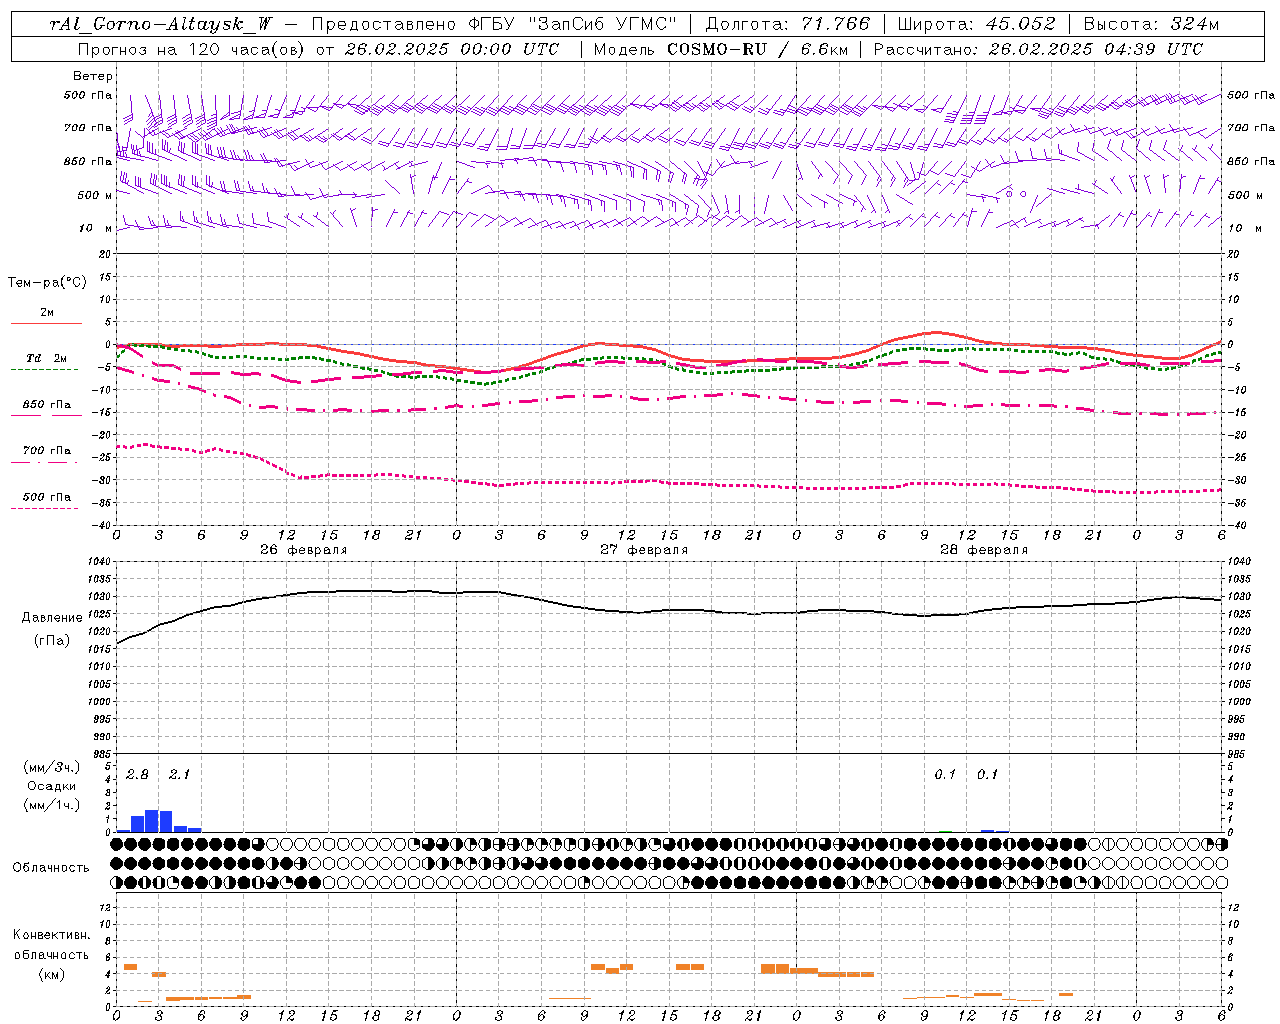Select the 10 м wind level label on left
This screenshot has height=1024, width=1280.
tap(95, 228)
